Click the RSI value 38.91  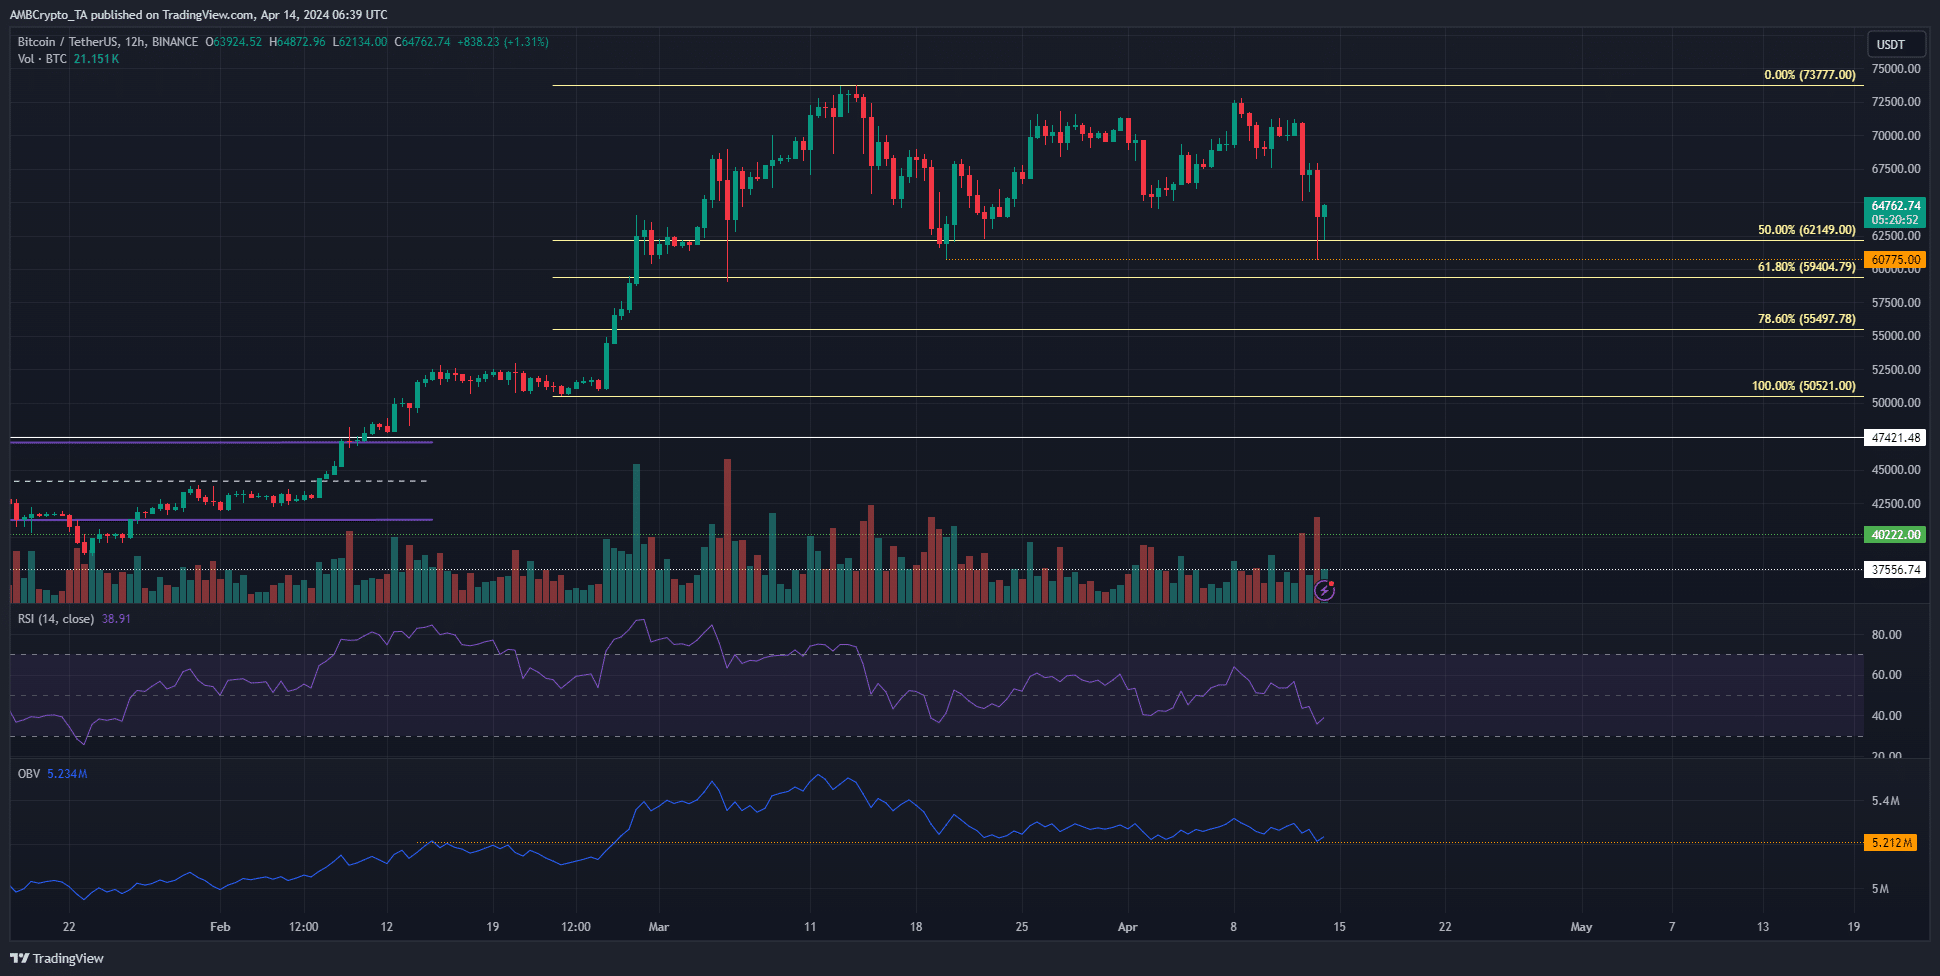click(x=116, y=619)
